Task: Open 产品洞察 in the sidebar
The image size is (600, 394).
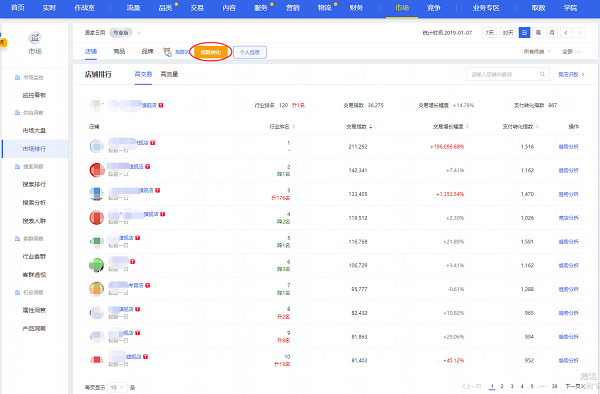Action: (34, 329)
